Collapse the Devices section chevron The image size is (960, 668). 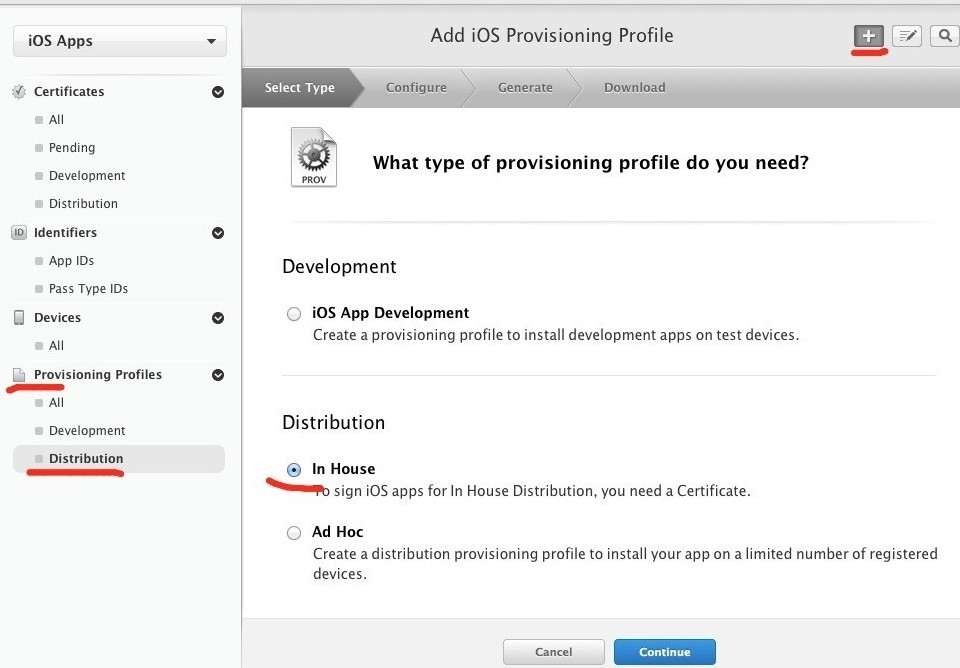click(x=218, y=318)
